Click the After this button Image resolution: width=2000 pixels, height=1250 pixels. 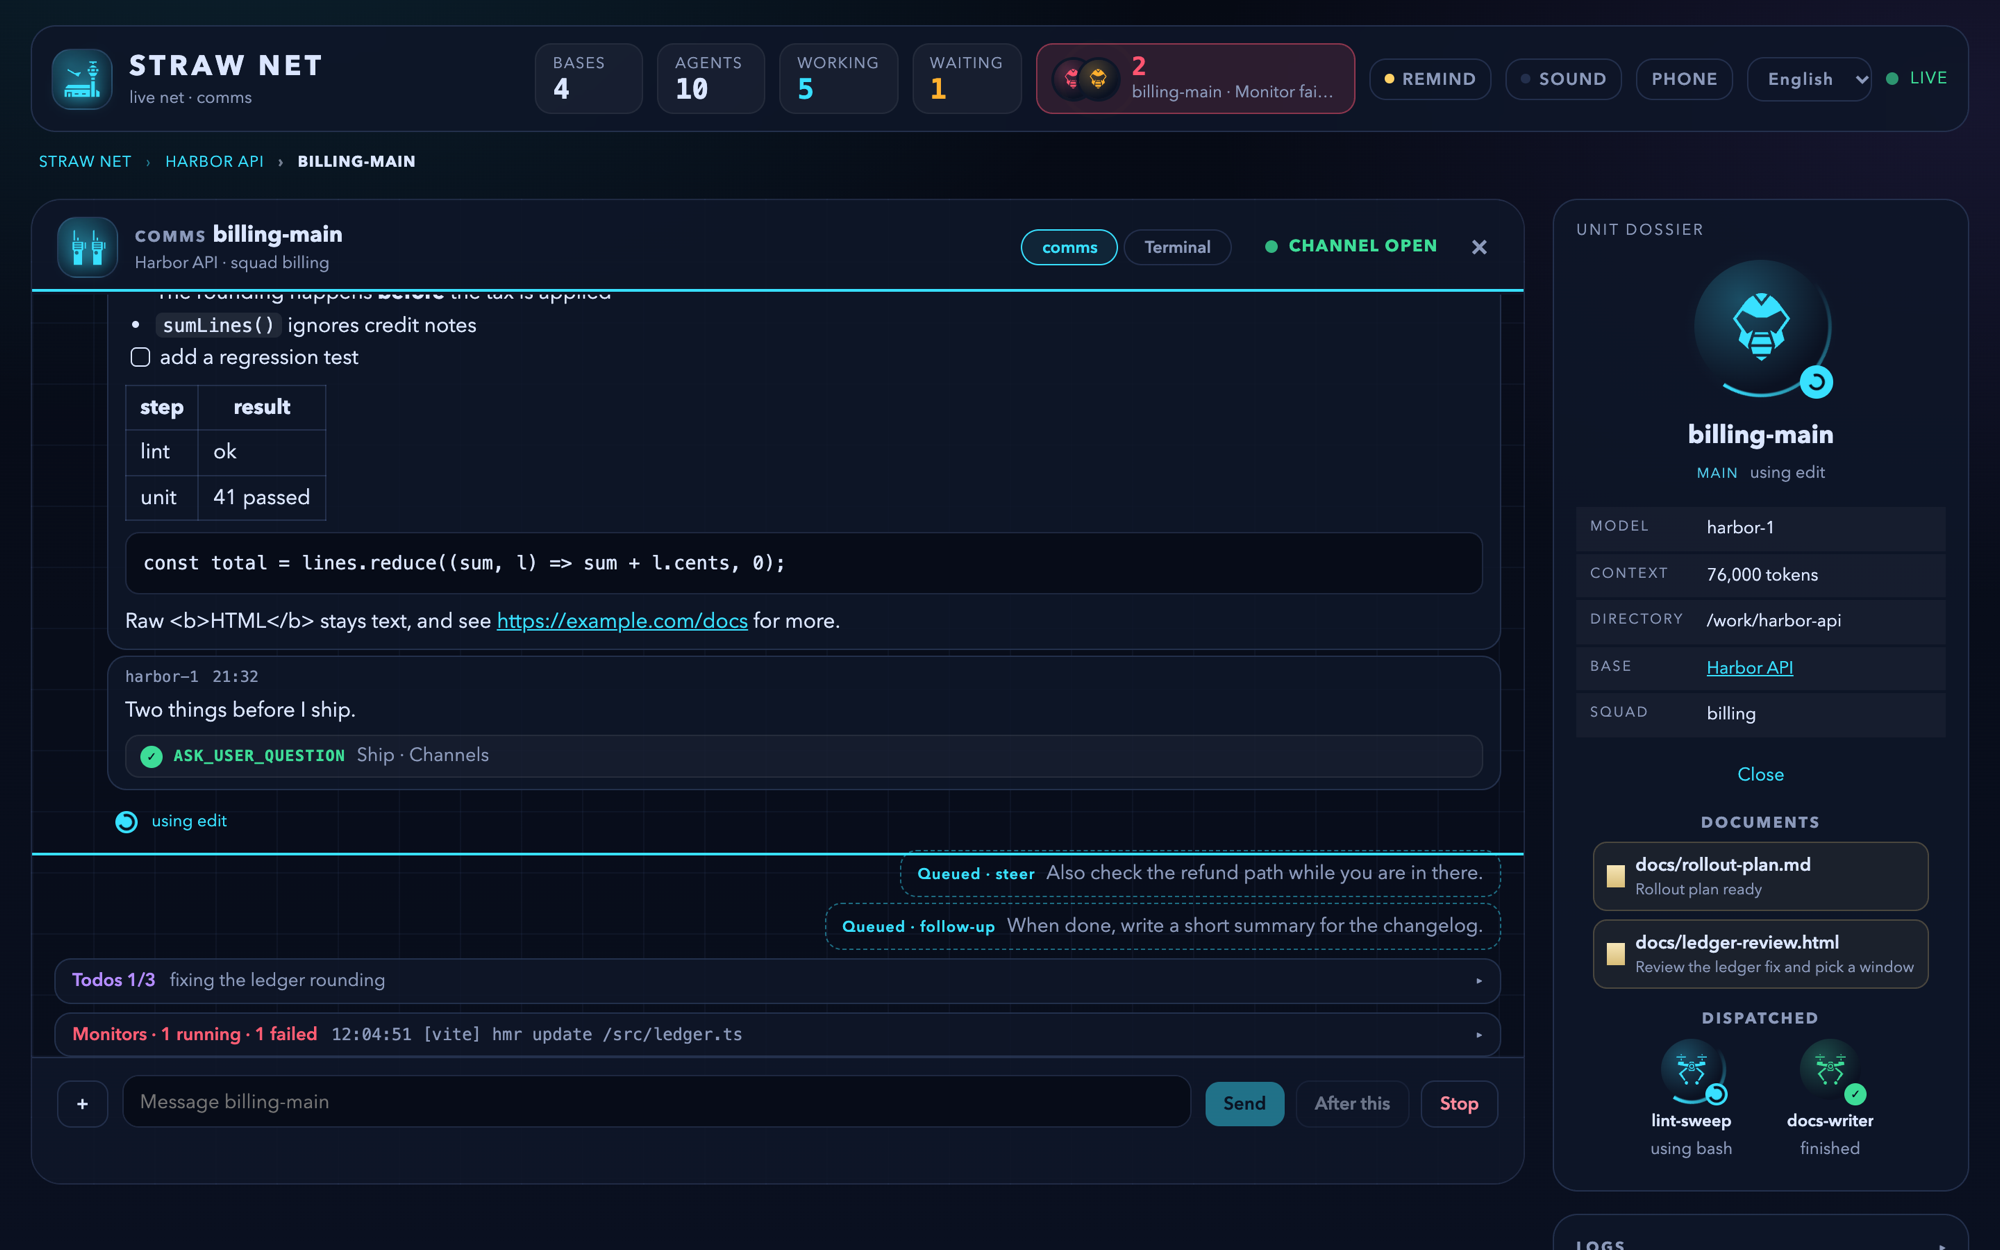[x=1352, y=1104]
